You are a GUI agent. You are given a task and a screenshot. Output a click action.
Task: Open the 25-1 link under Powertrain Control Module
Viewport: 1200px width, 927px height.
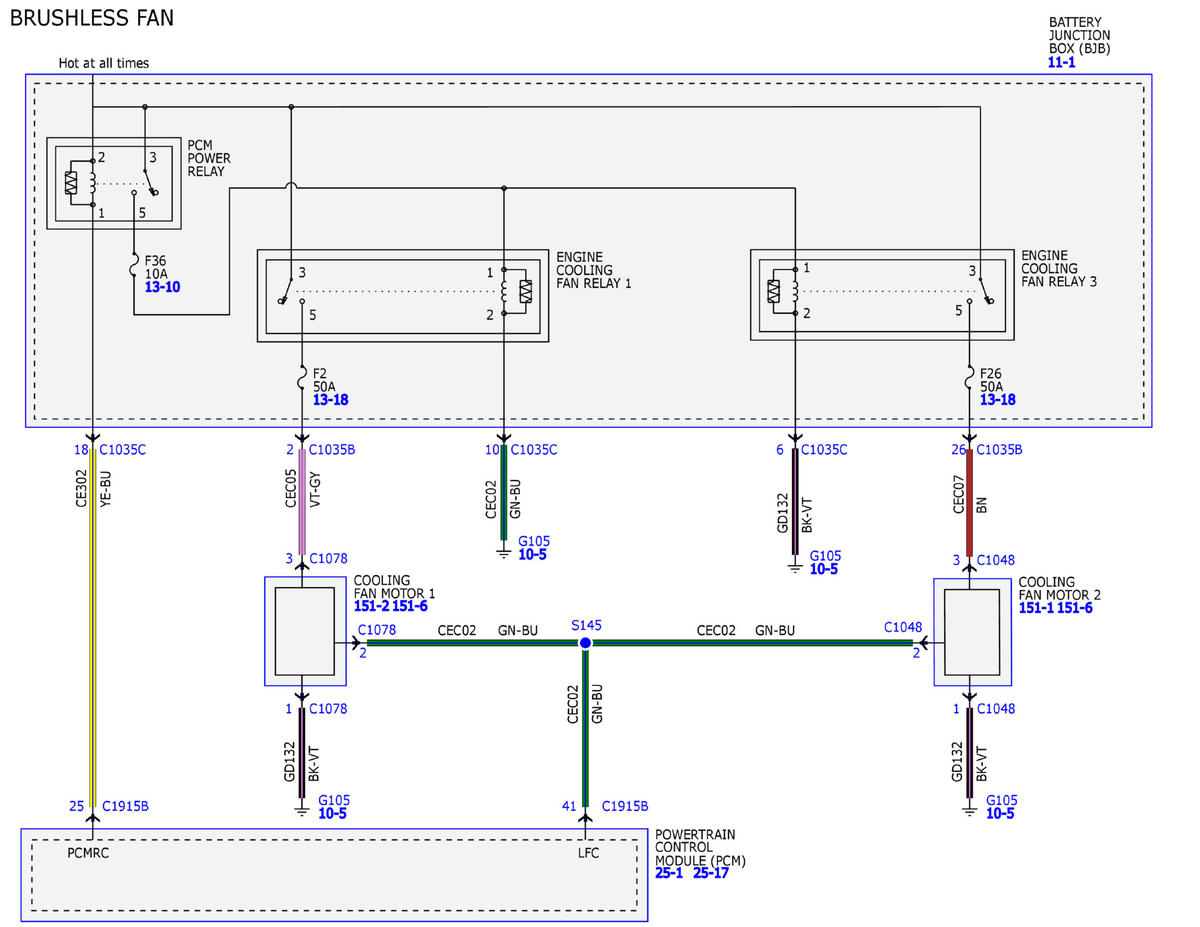pos(669,873)
